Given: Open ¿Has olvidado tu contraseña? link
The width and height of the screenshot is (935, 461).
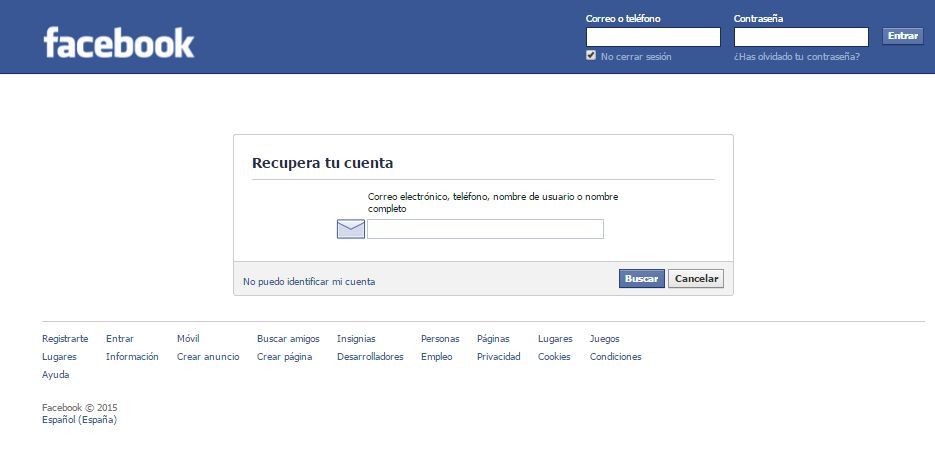Looking at the screenshot, I should (797, 57).
